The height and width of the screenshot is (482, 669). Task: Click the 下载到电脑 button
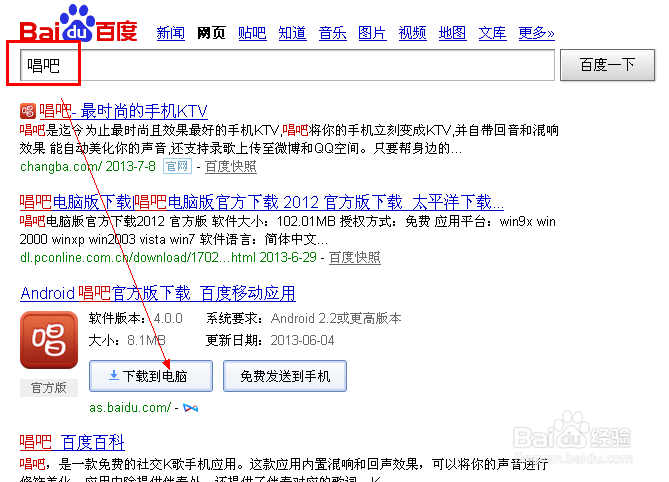click(151, 376)
